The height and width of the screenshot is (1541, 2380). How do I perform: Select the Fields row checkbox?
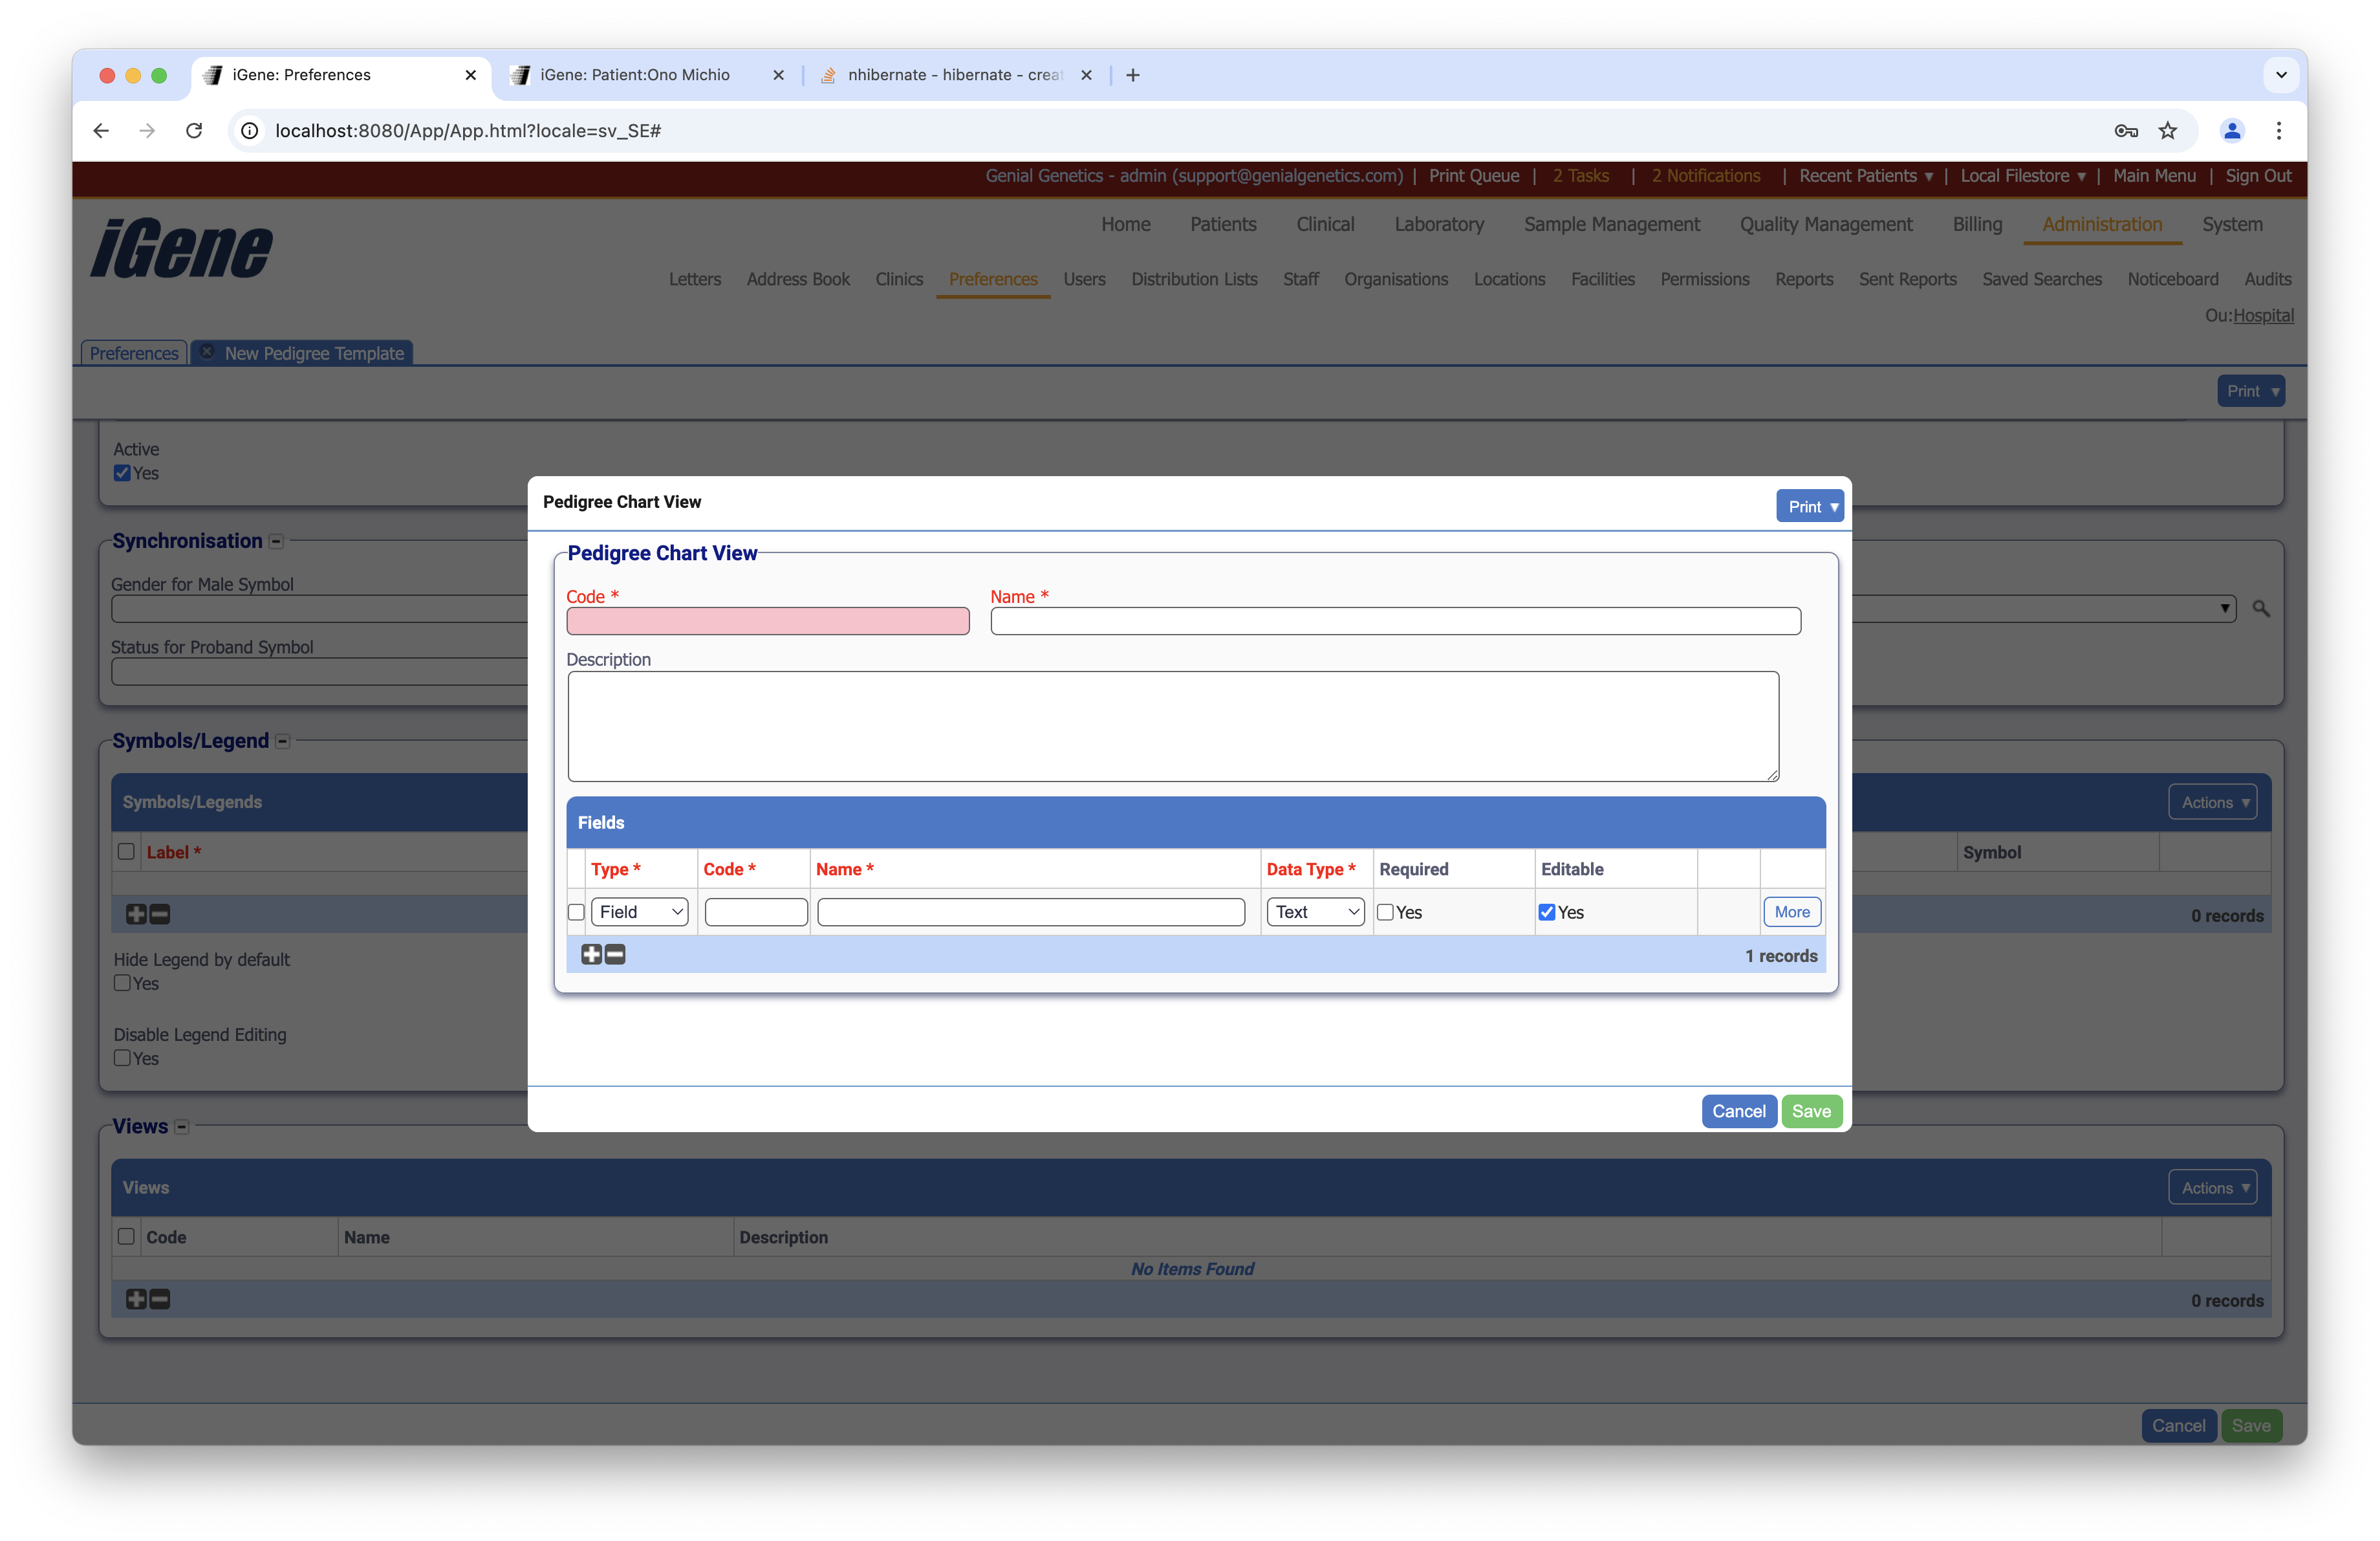click(x=576, y=912)
